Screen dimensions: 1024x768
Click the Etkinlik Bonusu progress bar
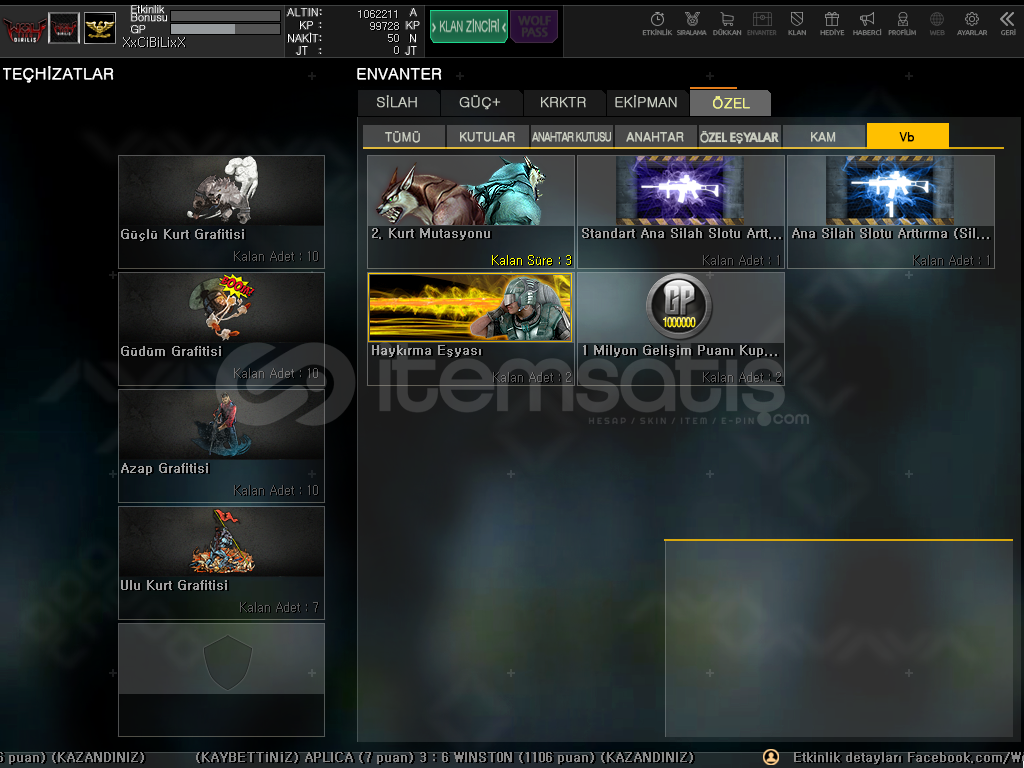[x=225, y=15]
